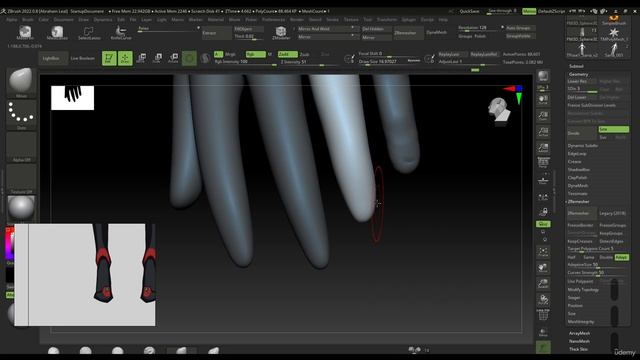Toggle the Zsub button
The height and width of the screenshot is (360, 640).
pyautogui.click(x=304, y=54)
